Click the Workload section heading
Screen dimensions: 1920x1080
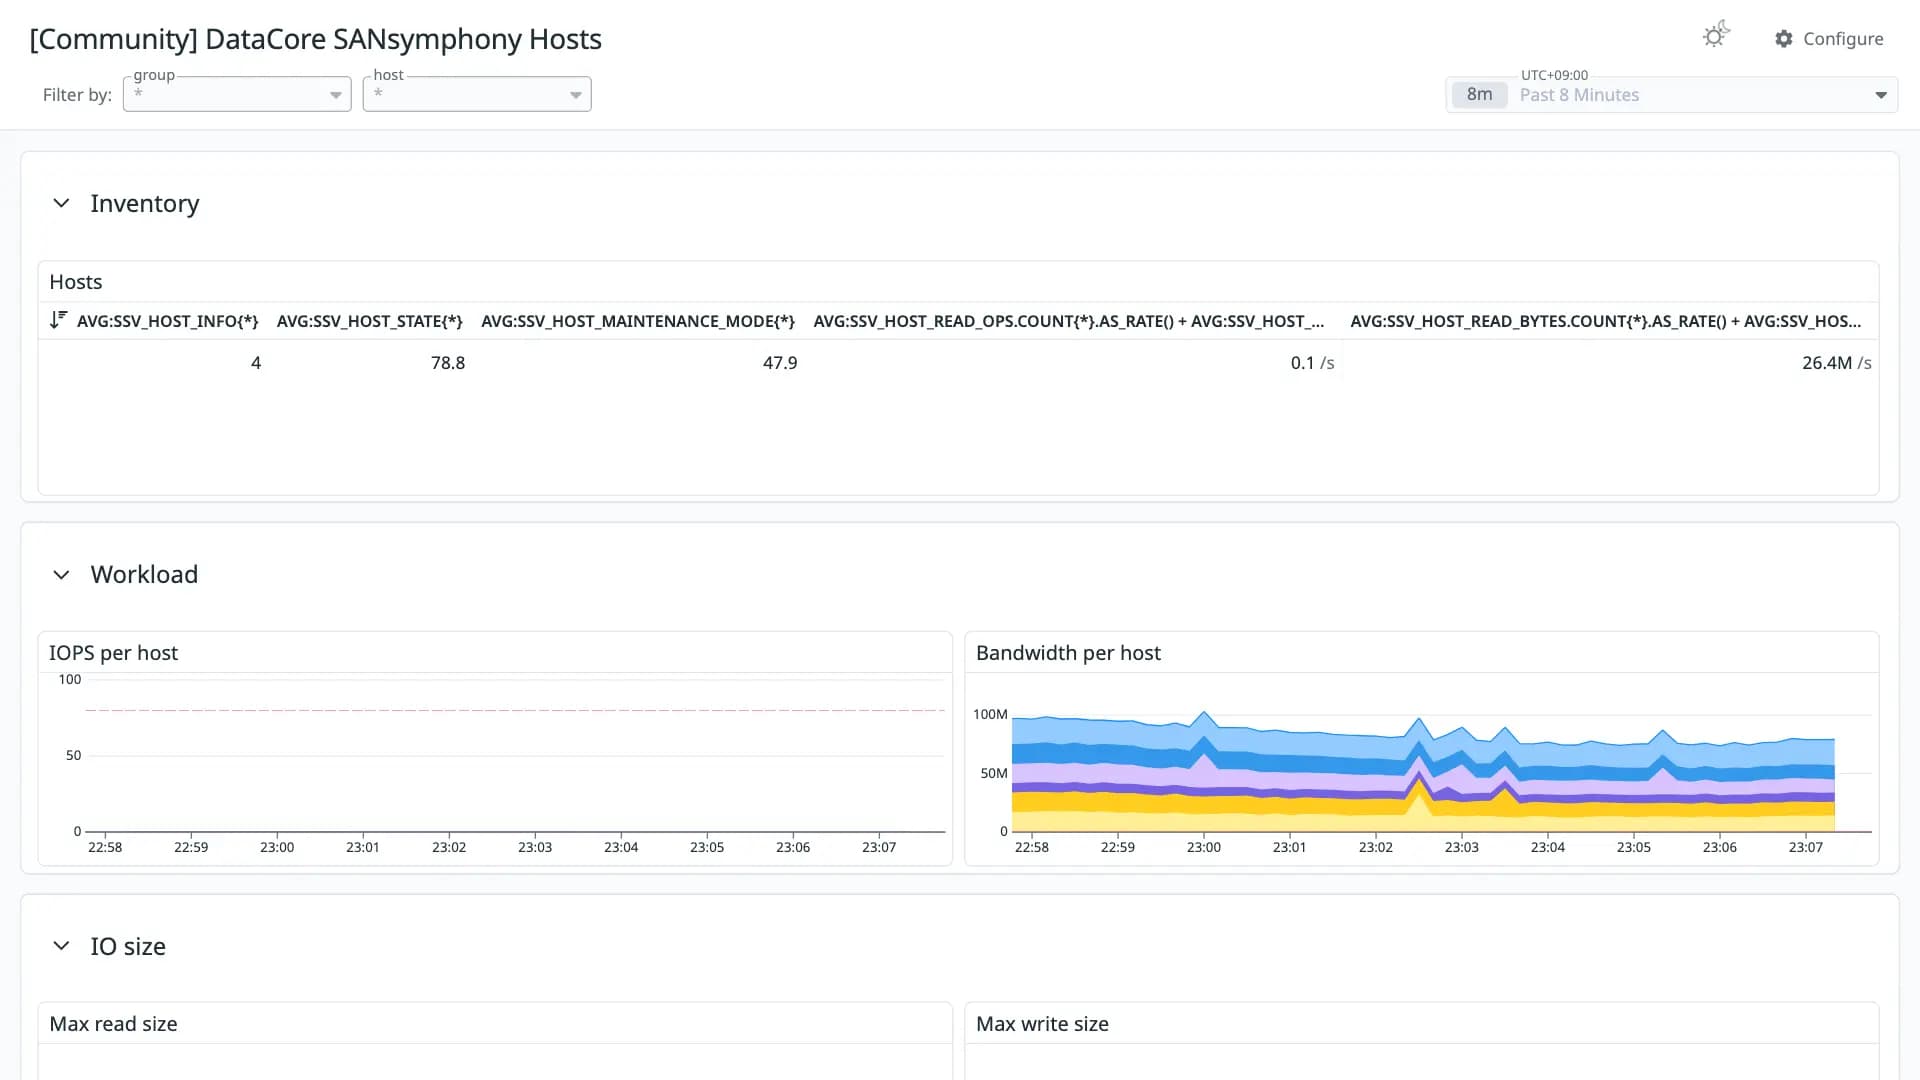(x=144, y=574)
